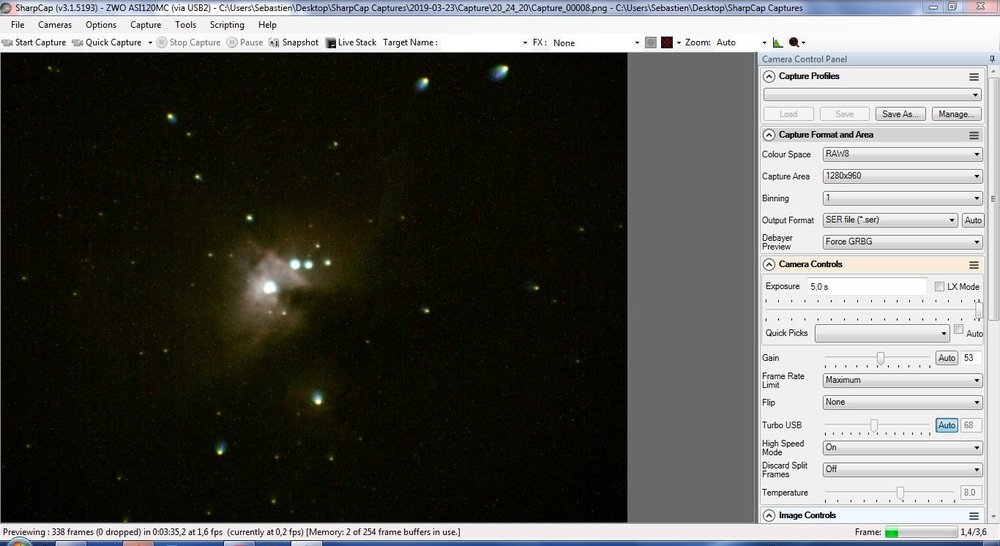This screenshot has height=546, width=1000.
Task: Tick the Auto exposure checkbox
Action: point(959,329)
